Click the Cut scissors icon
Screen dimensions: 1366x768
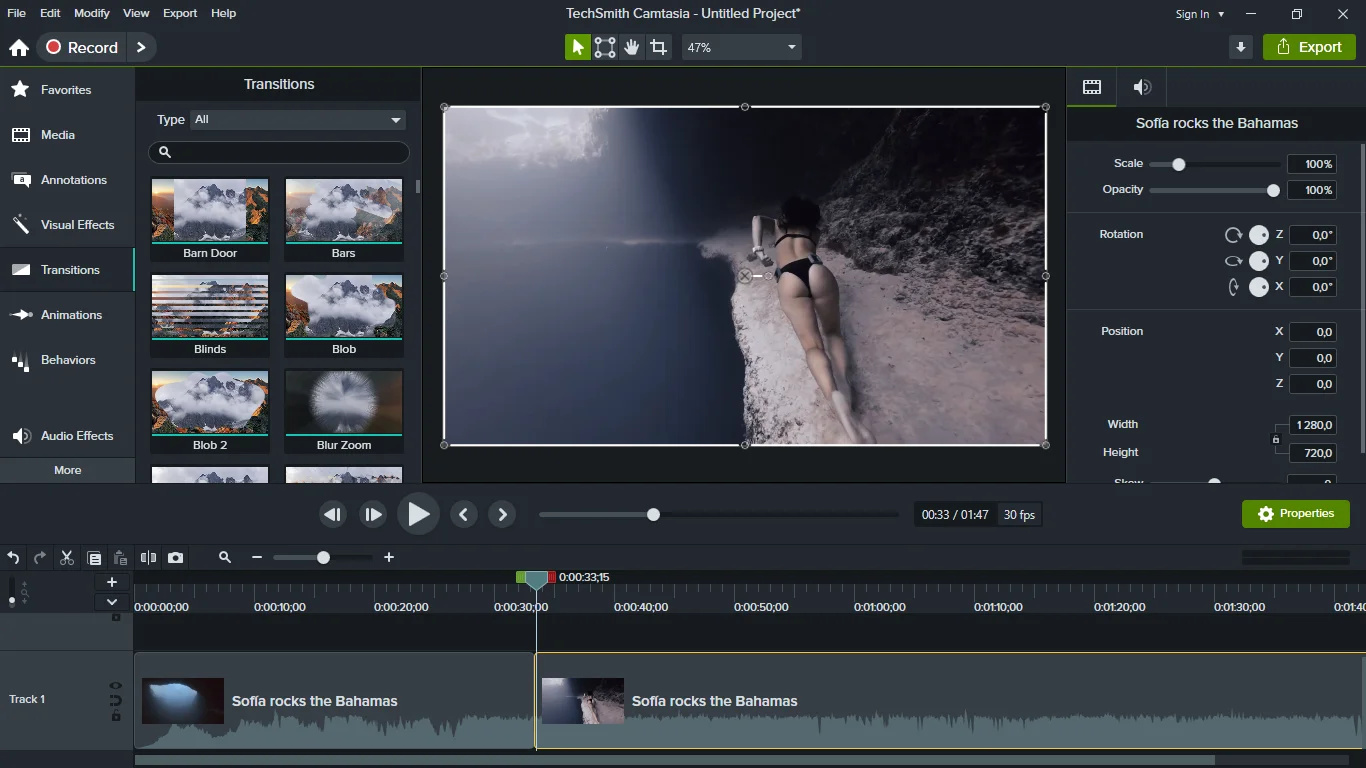tap(67, 557)
